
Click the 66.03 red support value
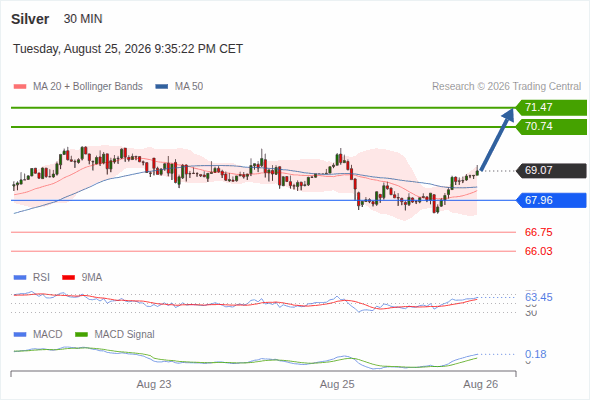point(538,251)
